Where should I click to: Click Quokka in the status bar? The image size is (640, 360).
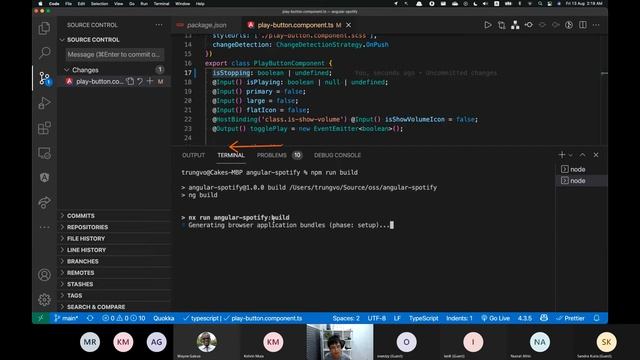point(164,318)
